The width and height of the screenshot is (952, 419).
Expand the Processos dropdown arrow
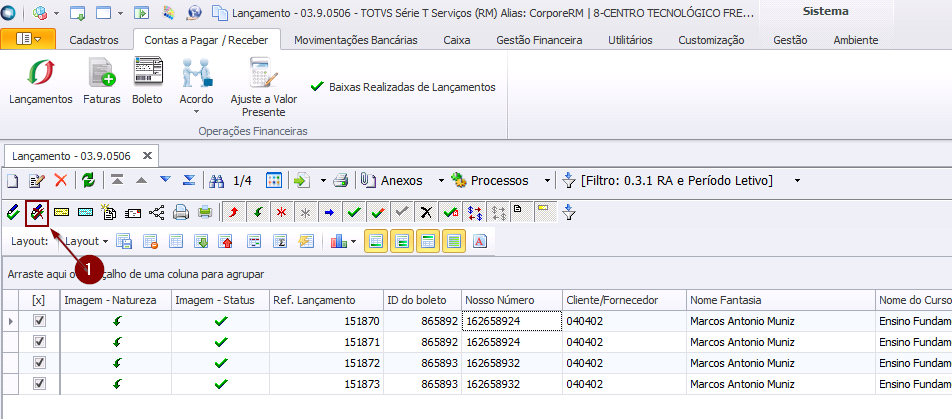click(x=547, y=181)
